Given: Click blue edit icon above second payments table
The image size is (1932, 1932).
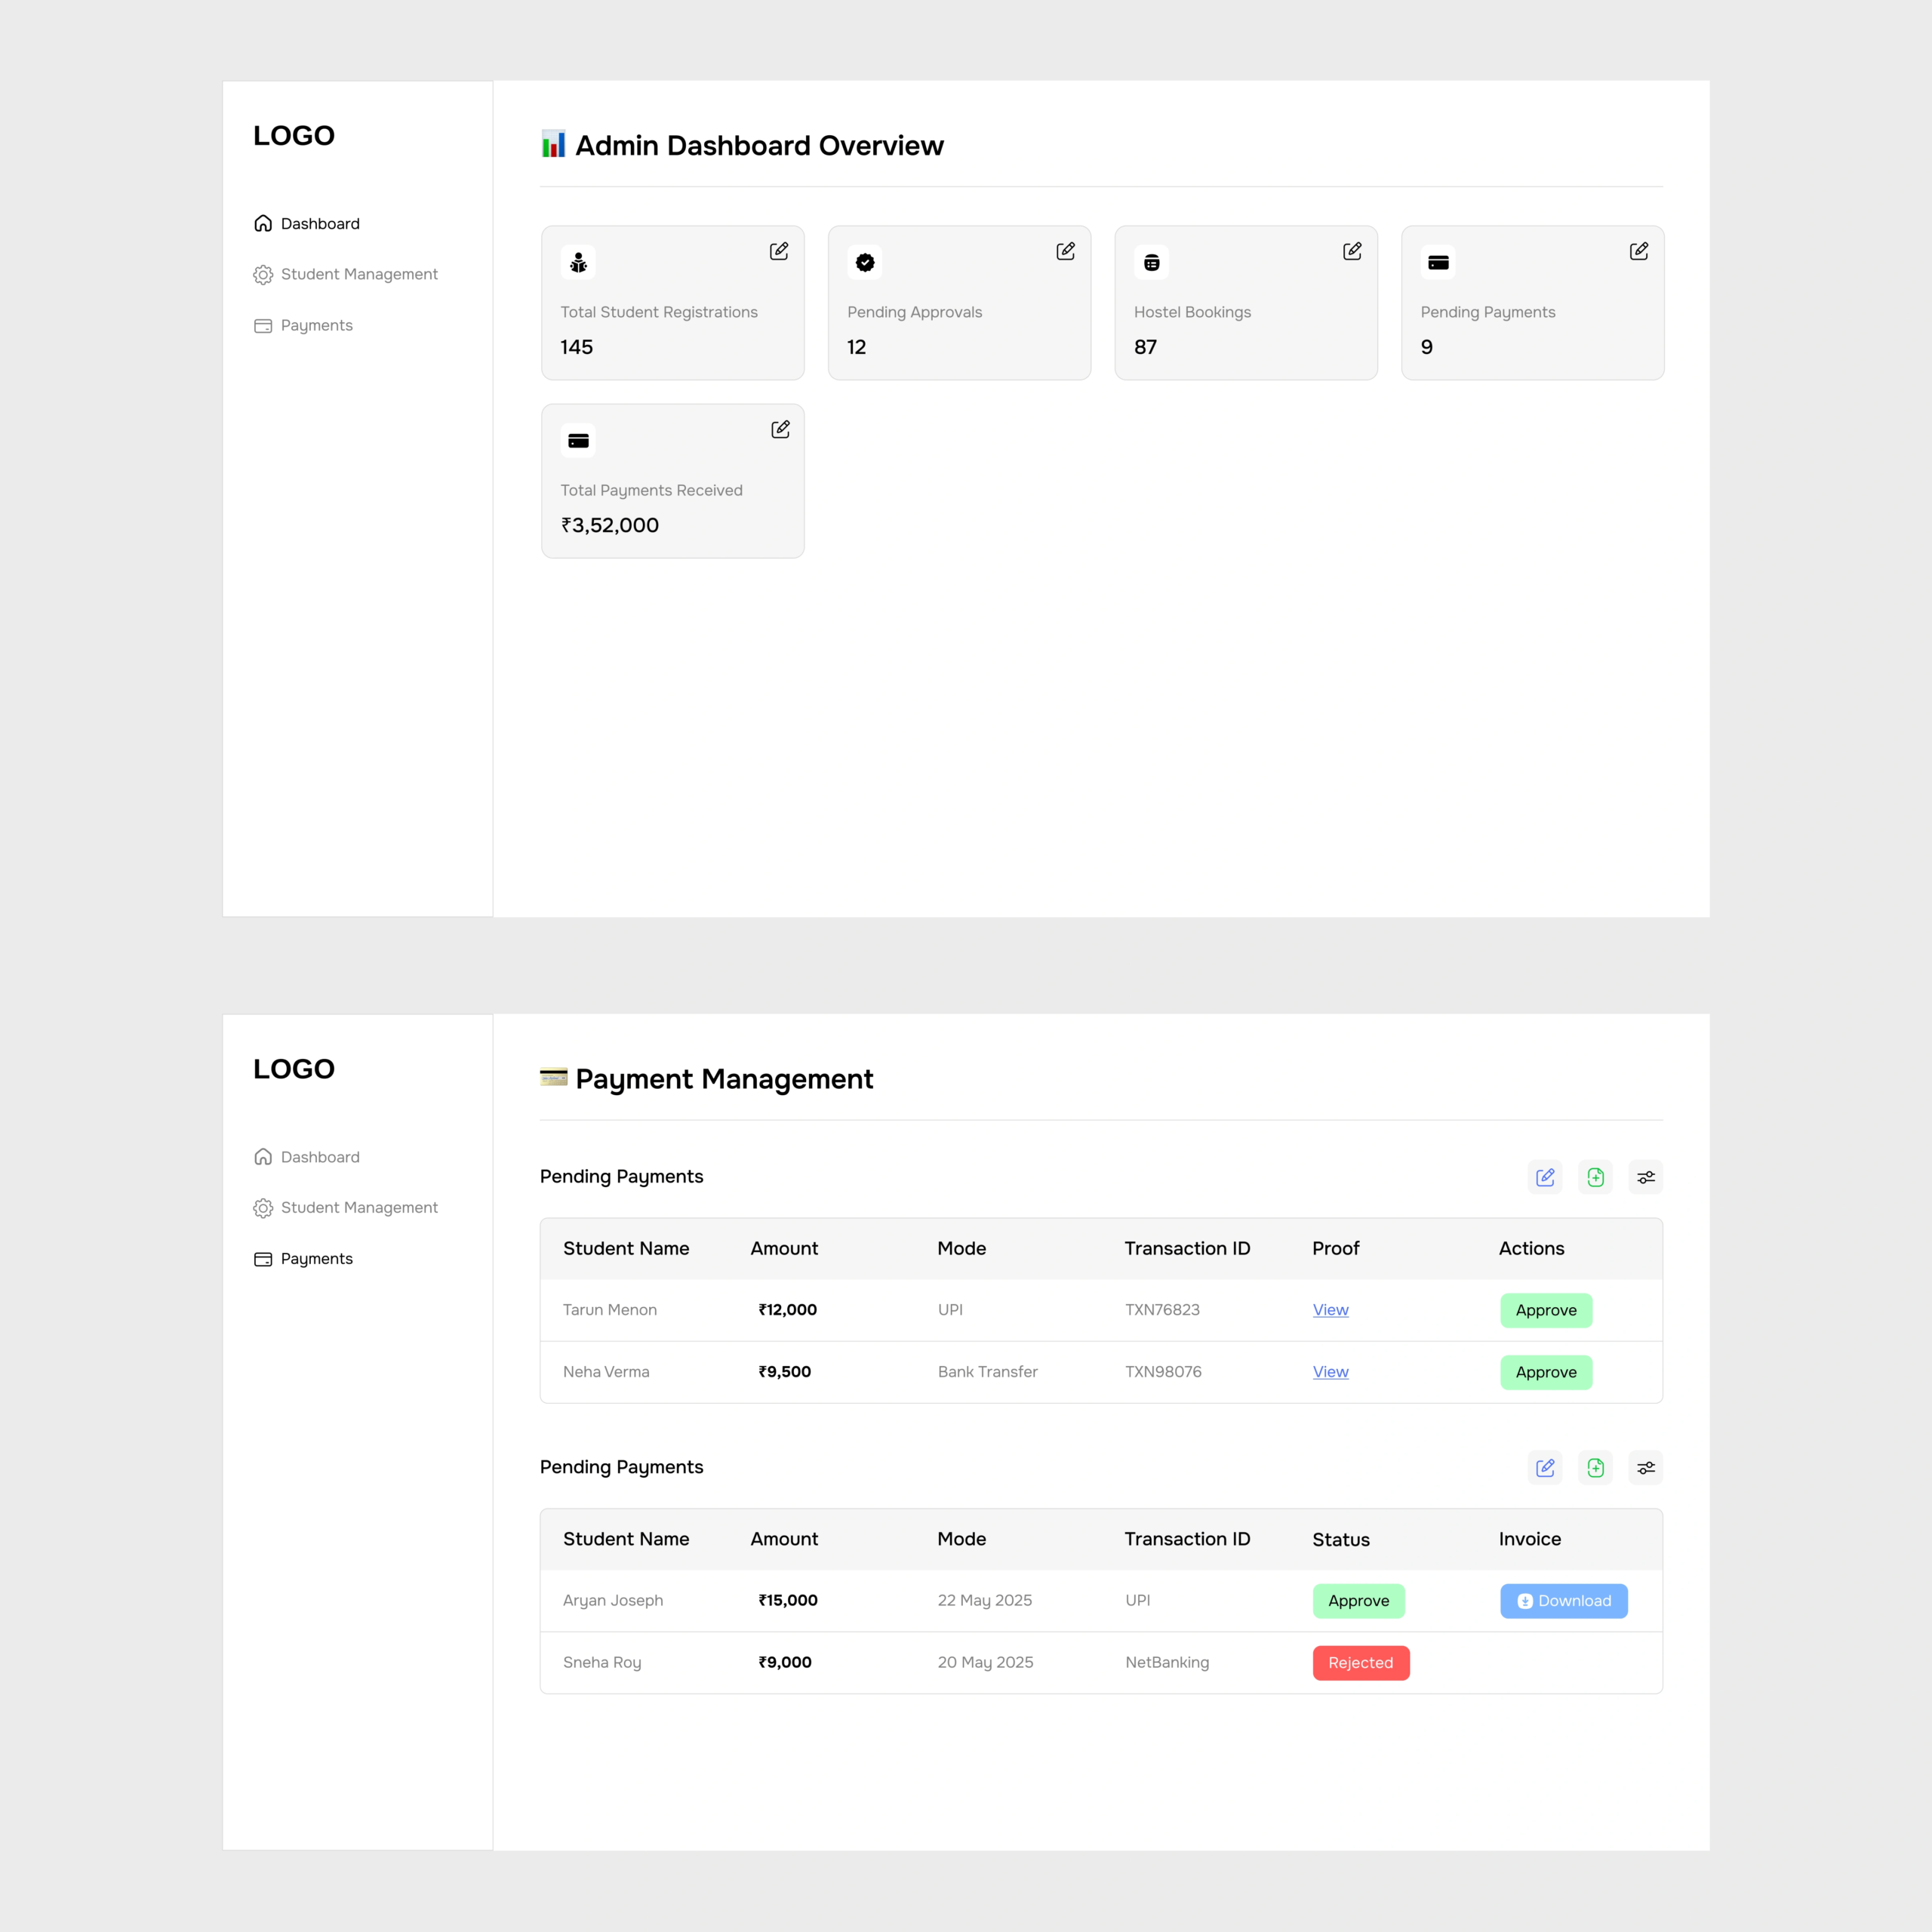Looking at the screenshot, I should coord(1545,1468).
